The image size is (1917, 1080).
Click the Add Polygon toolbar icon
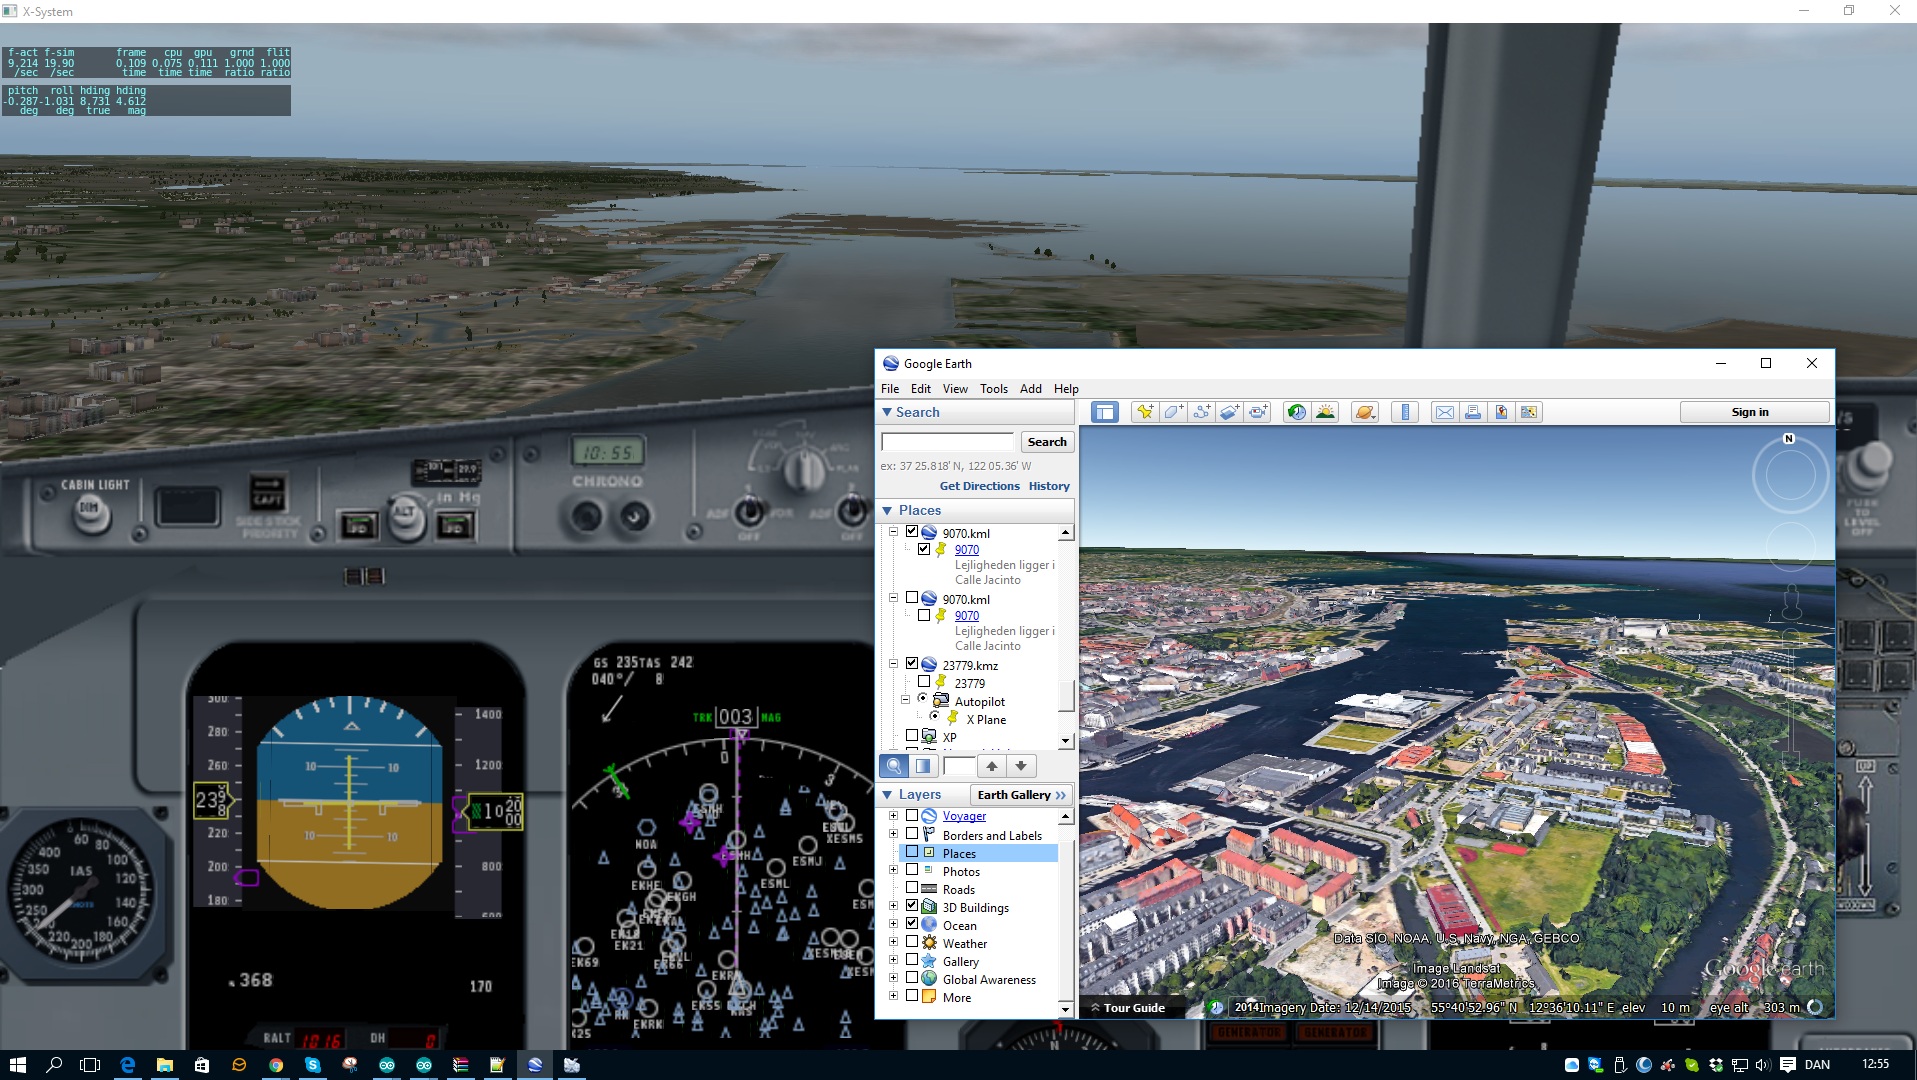1173,412
